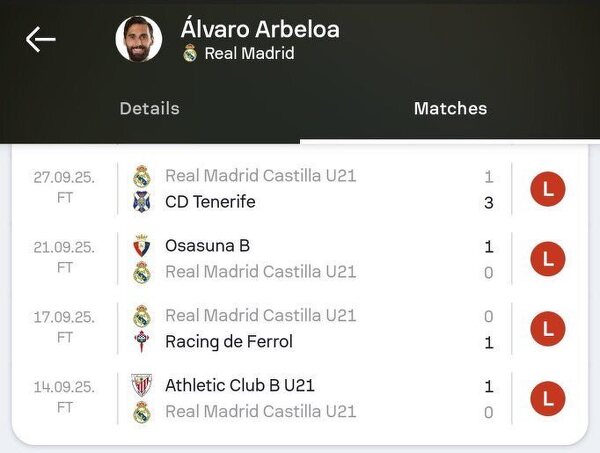The image size is (600, 453).
Task: Open the Racing de Ferrol team name
Action: [229, 342]
